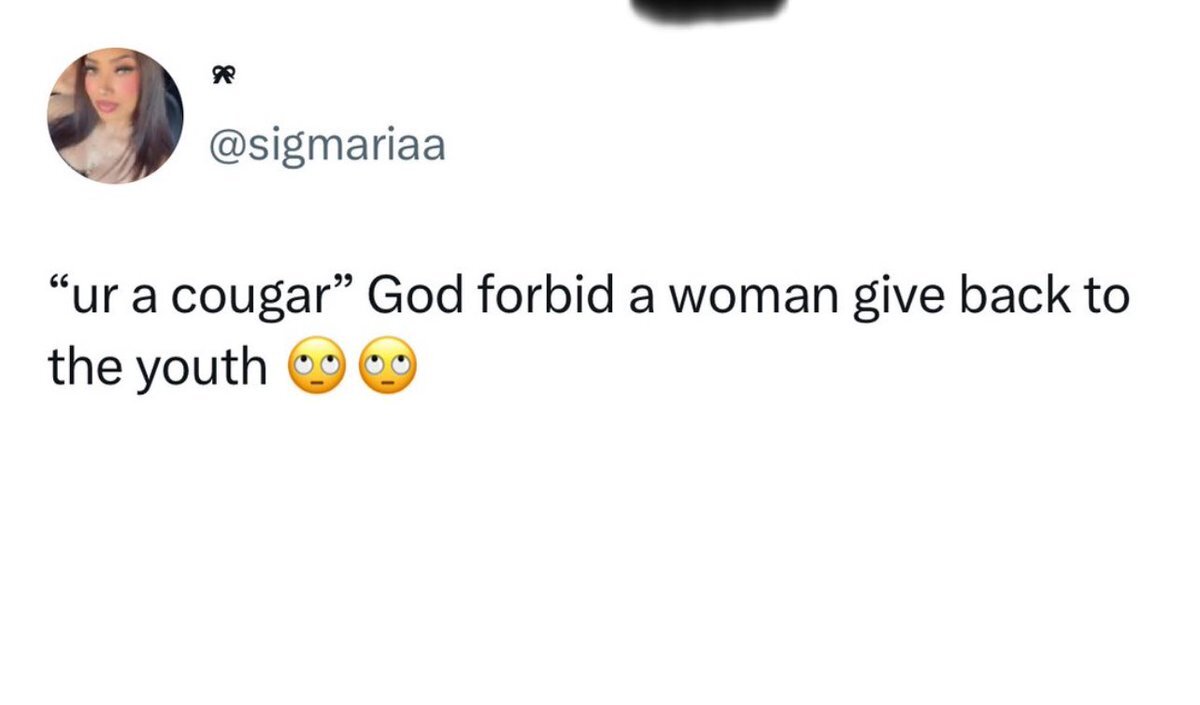Screen dimensions: 1200x705
Task: Open the sigmariaa profile picture
Action: [x=117, y=116]
